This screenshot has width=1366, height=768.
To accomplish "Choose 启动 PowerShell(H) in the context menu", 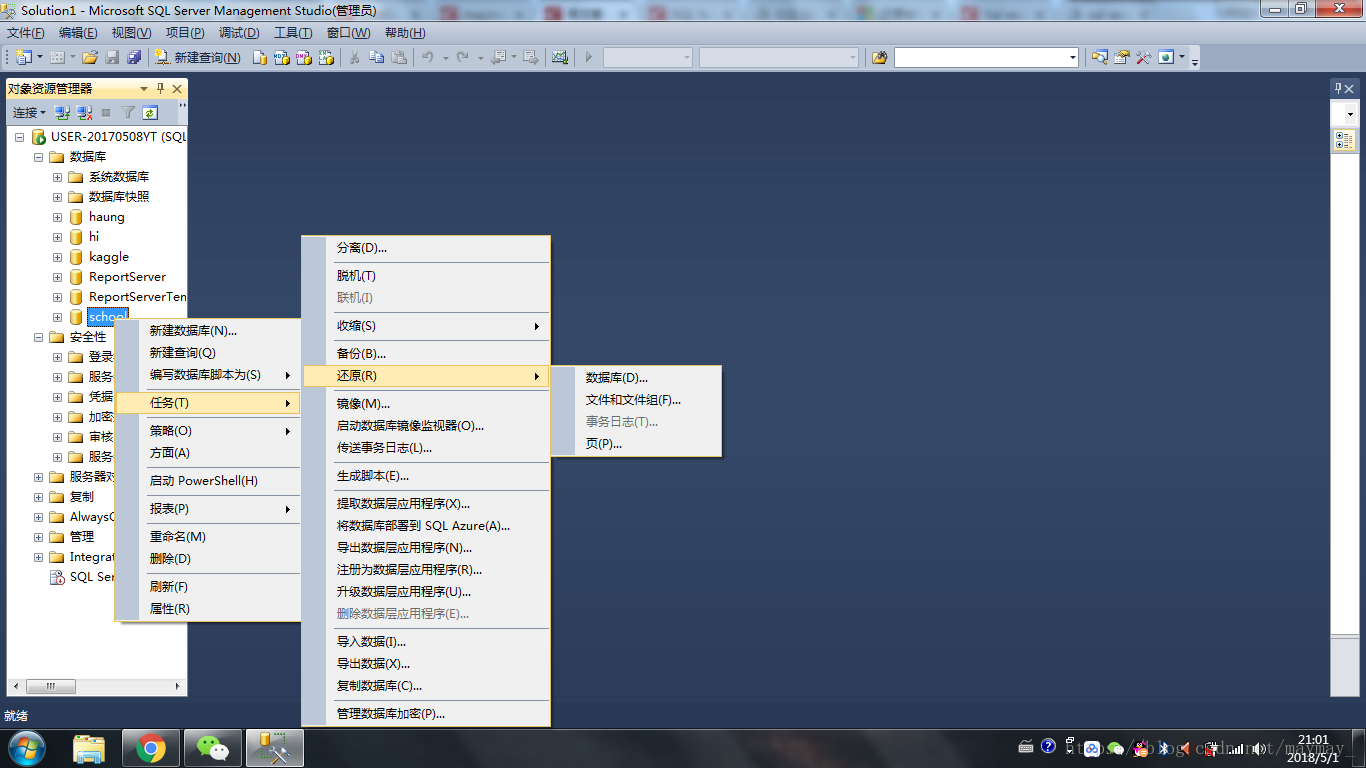I will pyautogui.click(x=208, y=481).
